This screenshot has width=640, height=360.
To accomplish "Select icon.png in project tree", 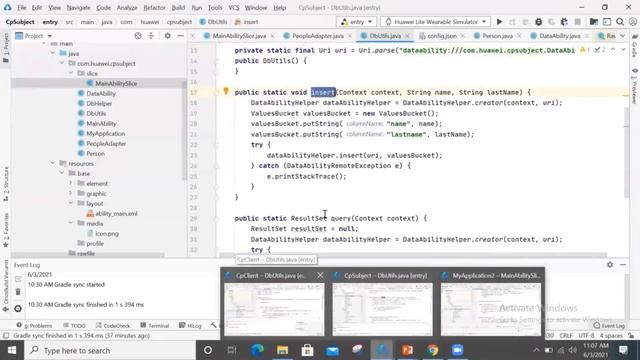I will coord(102,233).
